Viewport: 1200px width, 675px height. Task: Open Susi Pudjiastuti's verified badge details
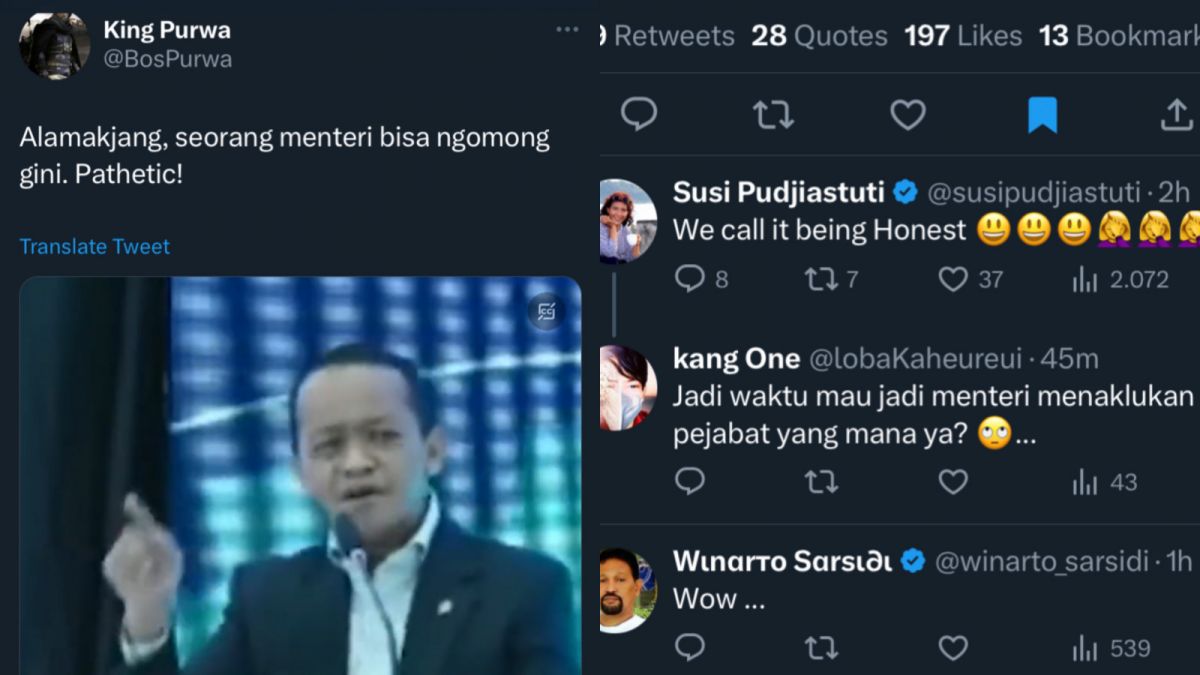click(x=906, y=190)
